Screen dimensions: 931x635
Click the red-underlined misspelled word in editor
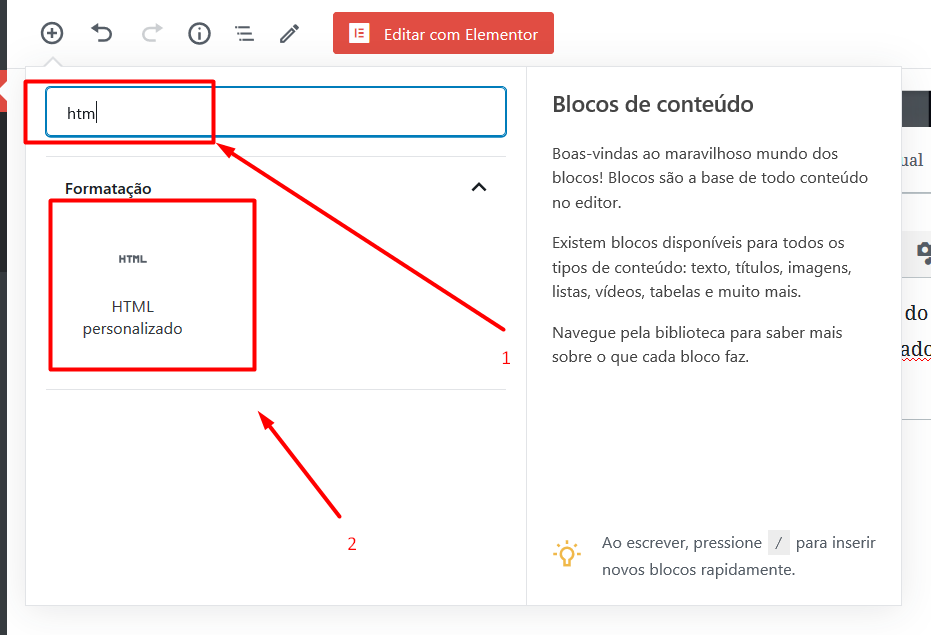pyautogui.click(x=916, y=350)
